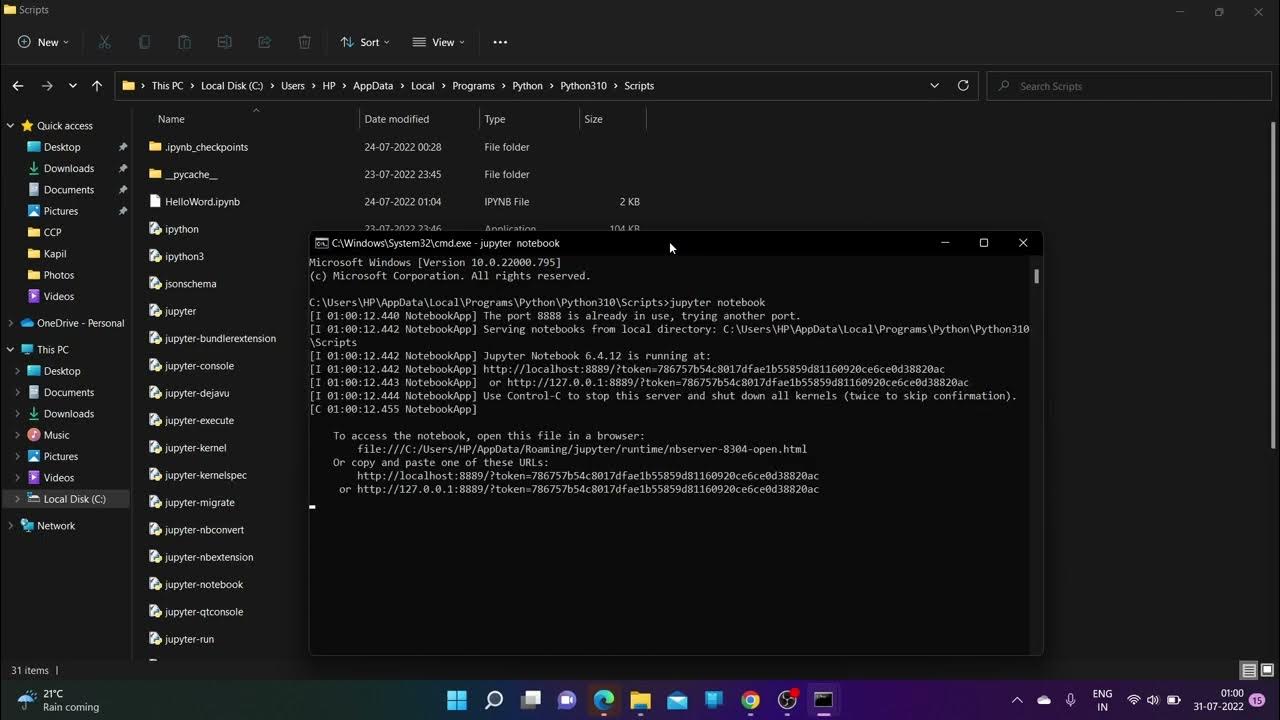Open the See more ellipsis menu
Image resolution: width=1280 pixels, height=720 pixels.
coord(500,42)
